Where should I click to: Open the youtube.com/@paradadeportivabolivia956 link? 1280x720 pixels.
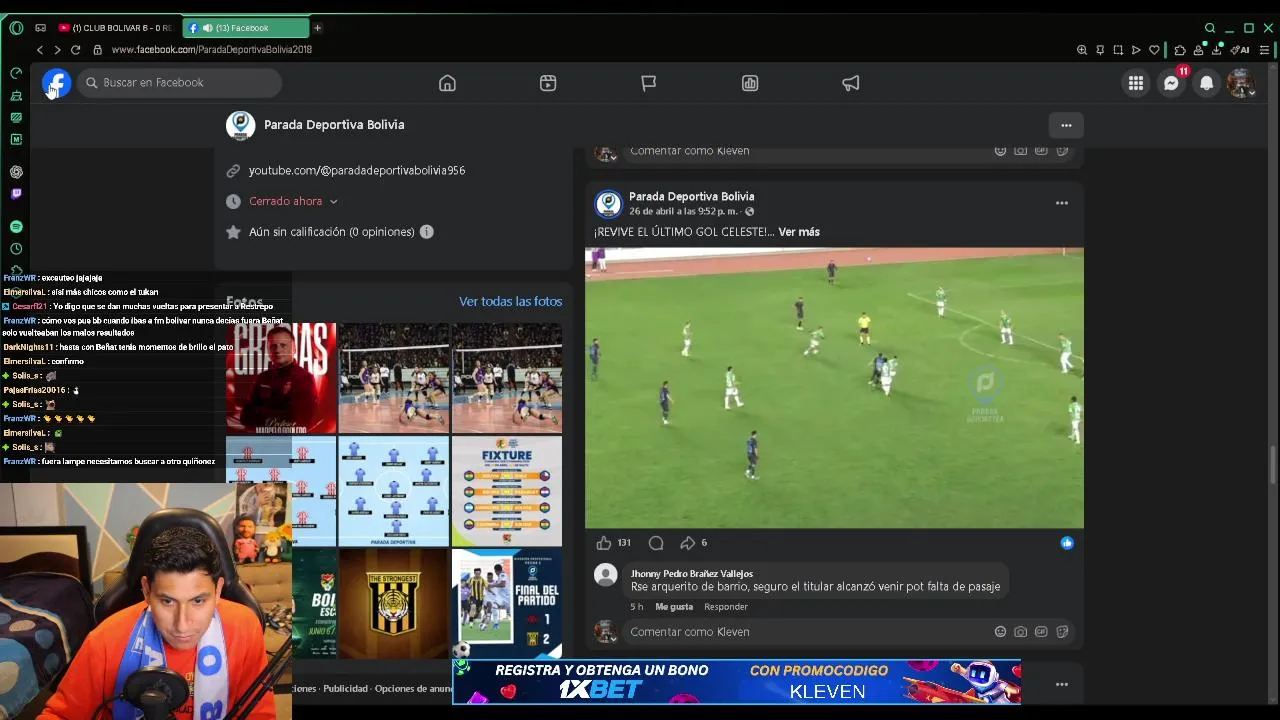(x=357, y=171)
